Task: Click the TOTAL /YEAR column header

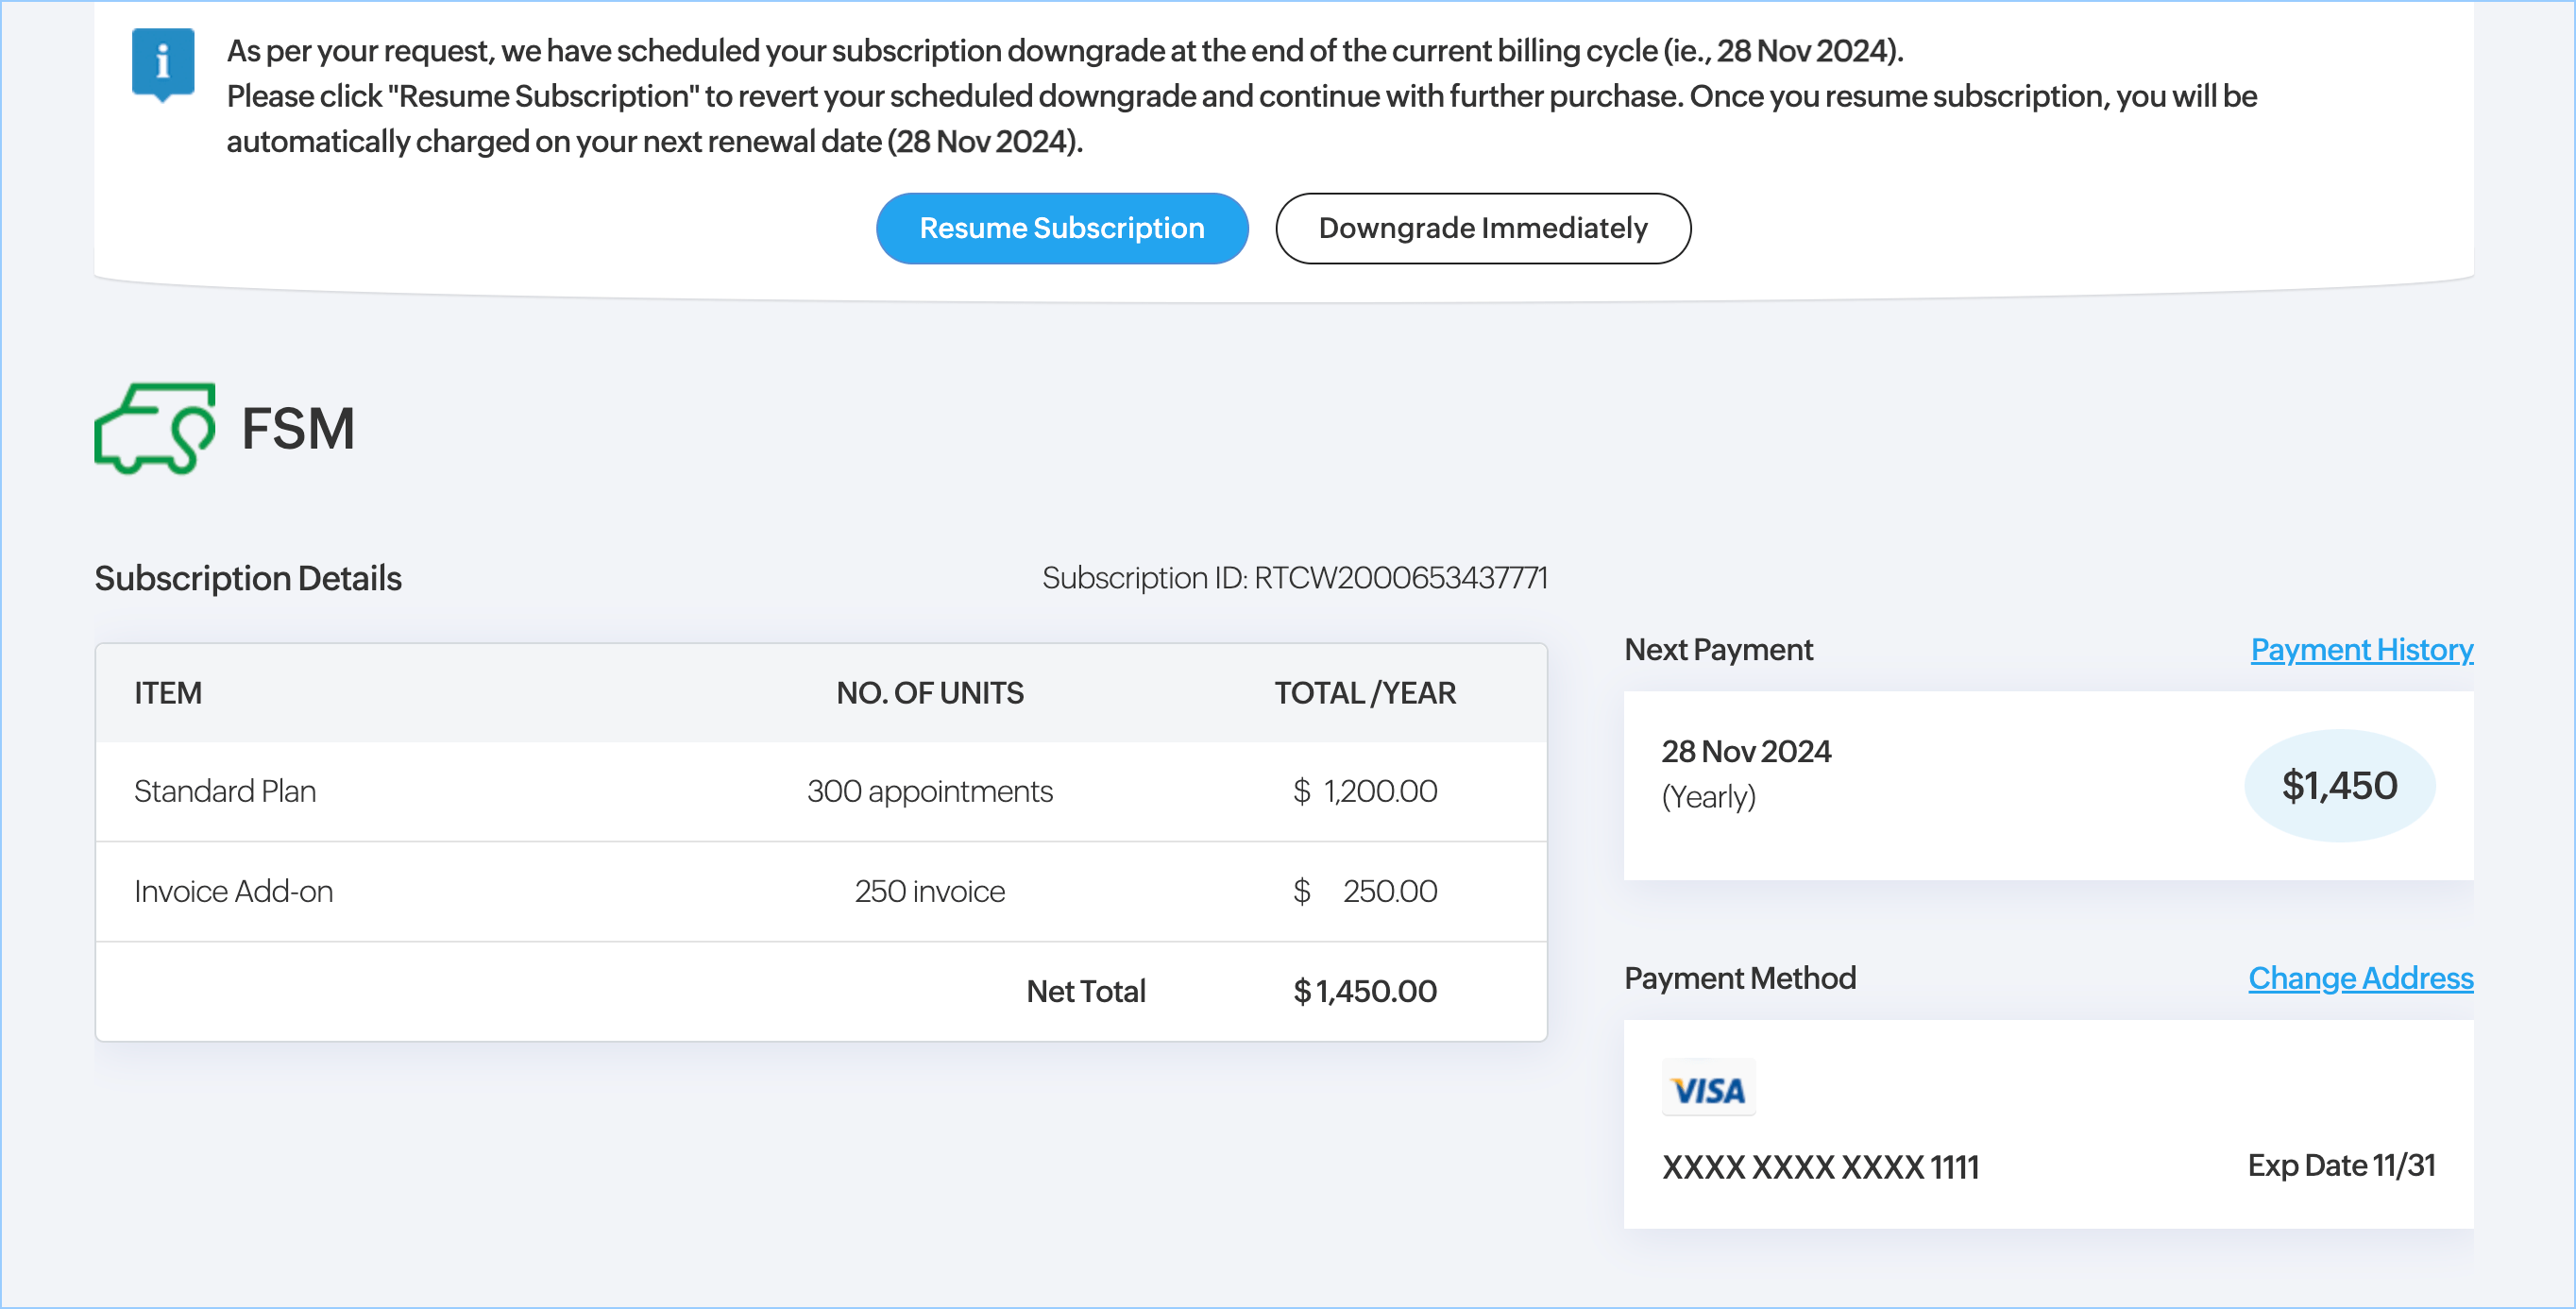Action: [x=1364, y=693]
